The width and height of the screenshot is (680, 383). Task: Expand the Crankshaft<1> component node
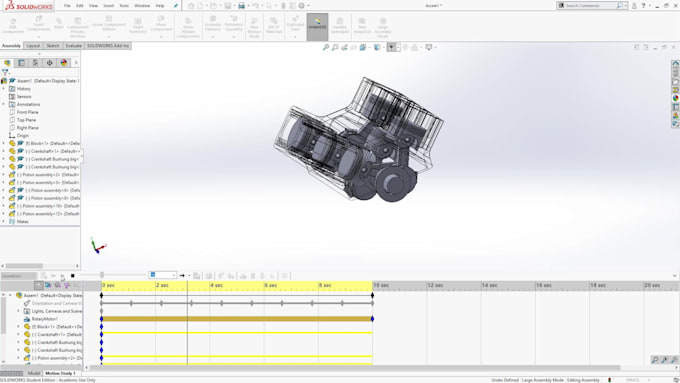click(3, 151)
